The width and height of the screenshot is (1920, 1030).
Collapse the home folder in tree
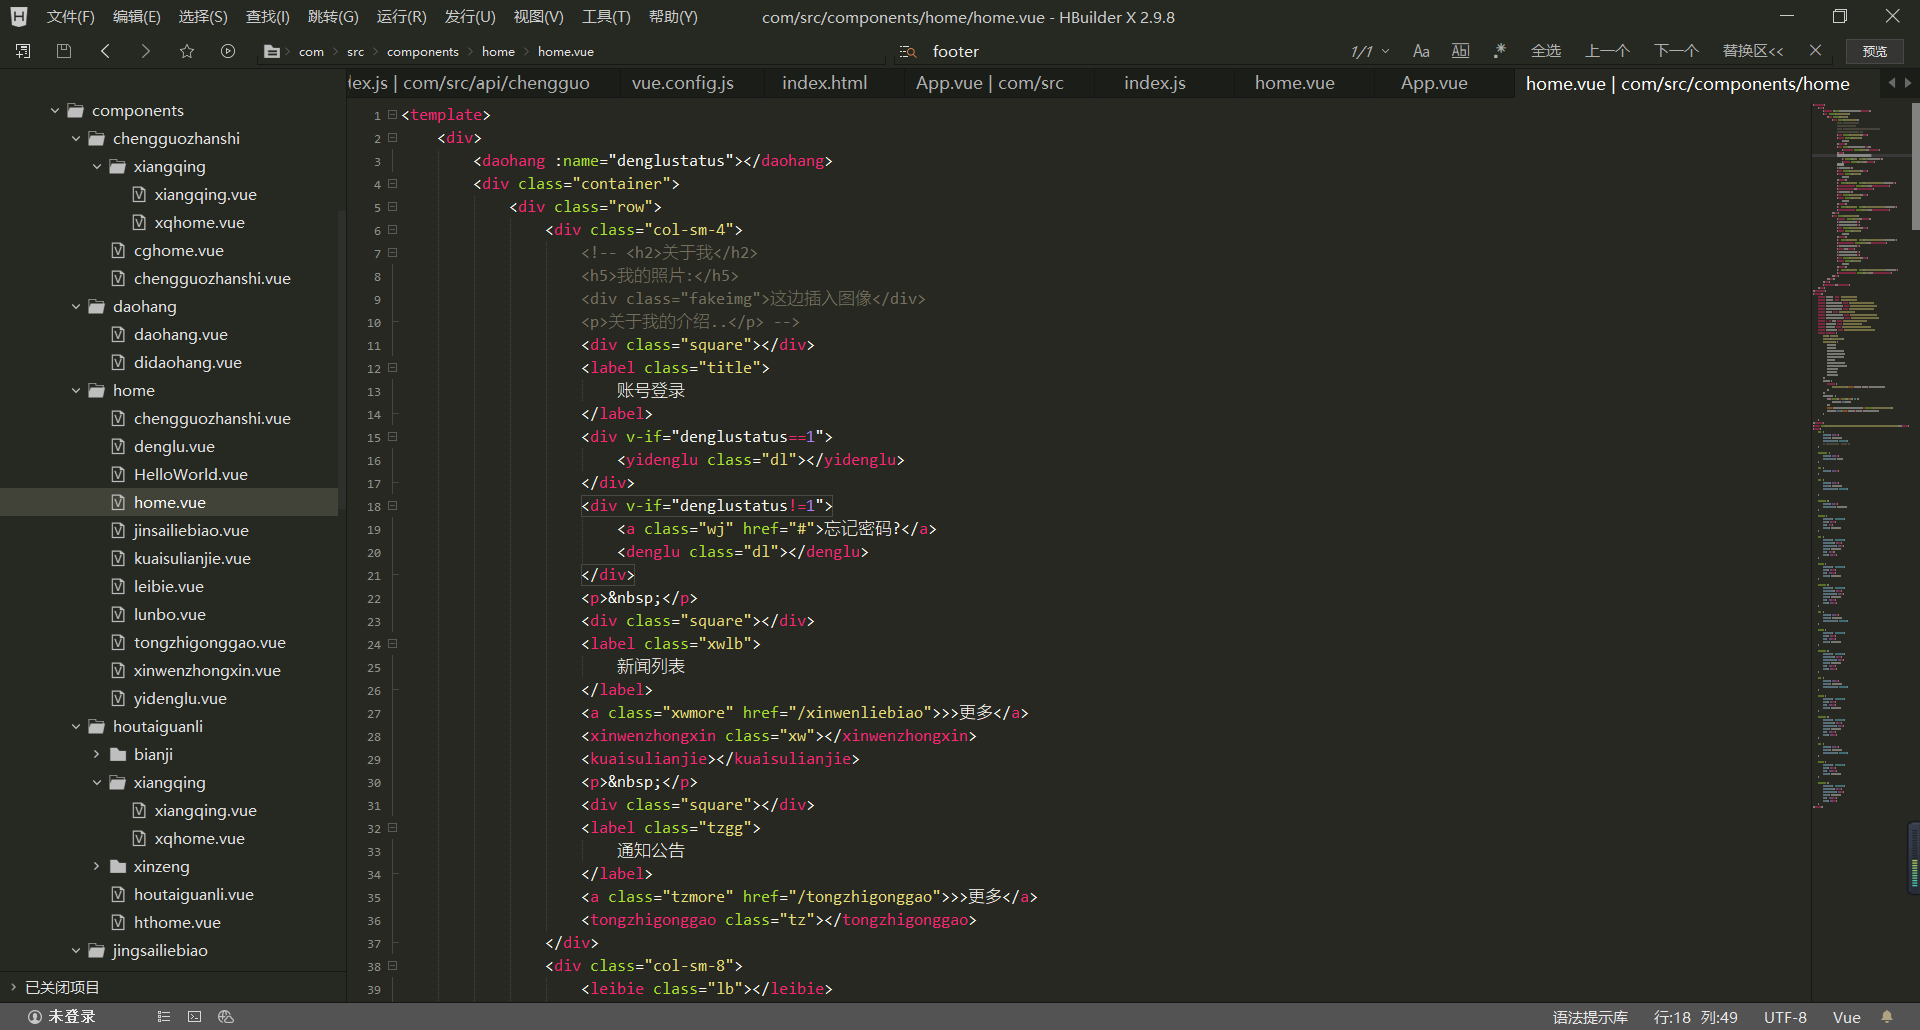[x=76, y=390]
